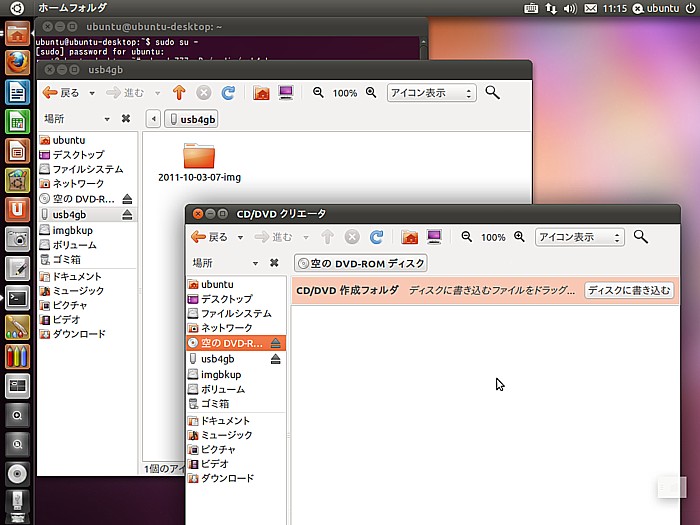Select the 2011-10-03-07-img folder
The image size is (700, 525).
200,161
